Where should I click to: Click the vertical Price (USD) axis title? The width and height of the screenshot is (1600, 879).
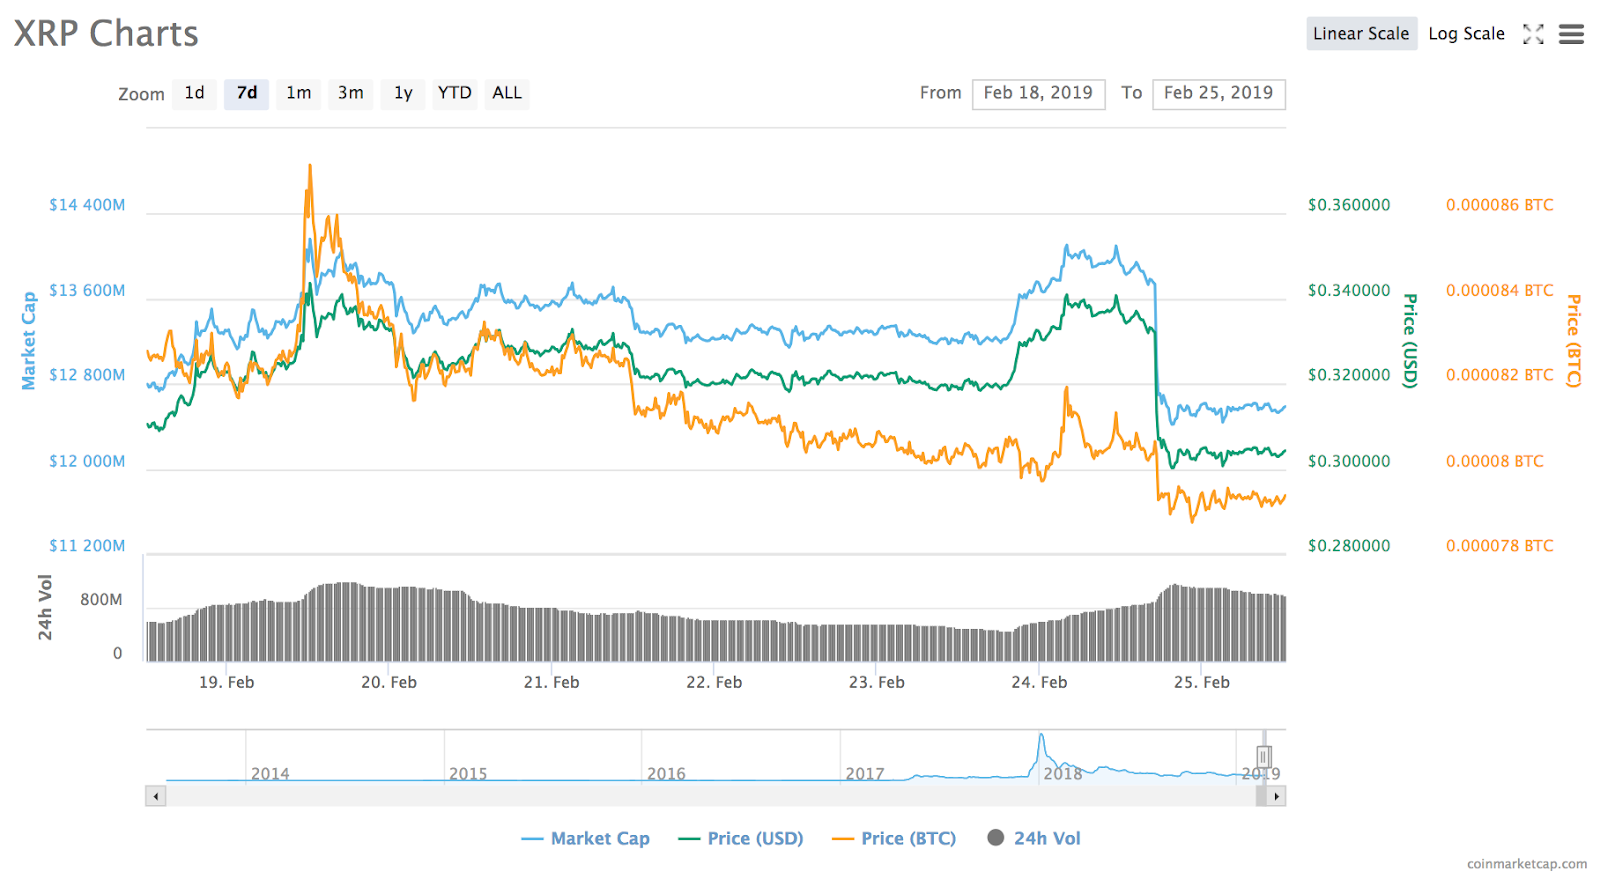1410,341
